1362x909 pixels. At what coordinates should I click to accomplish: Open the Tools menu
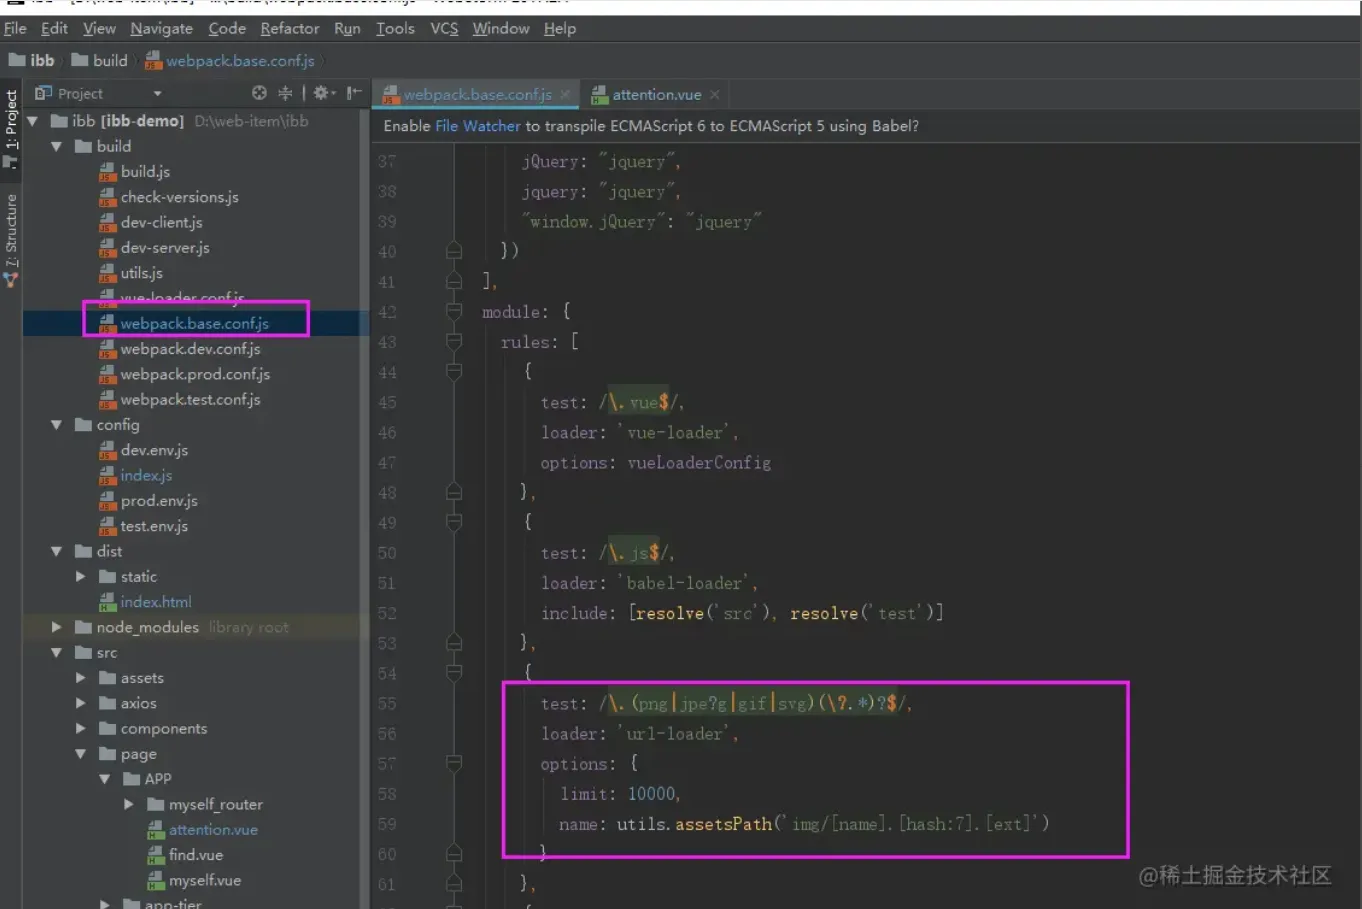(395, 28)
